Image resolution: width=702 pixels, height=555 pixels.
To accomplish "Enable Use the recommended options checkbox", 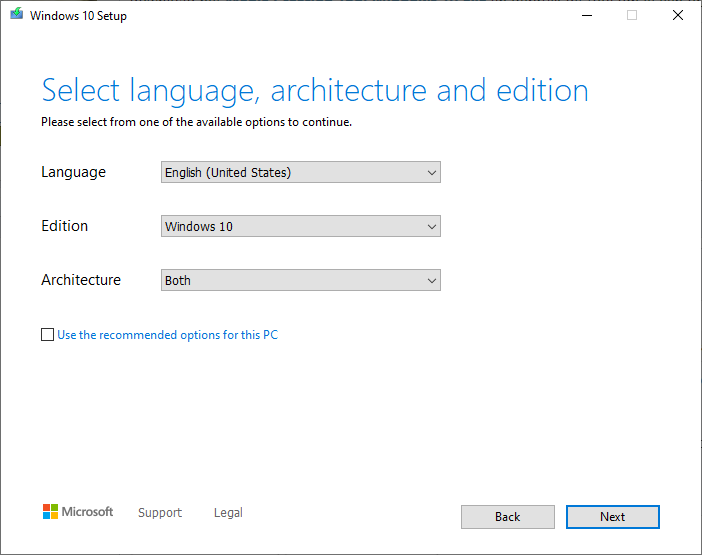I will click(47, 335).
